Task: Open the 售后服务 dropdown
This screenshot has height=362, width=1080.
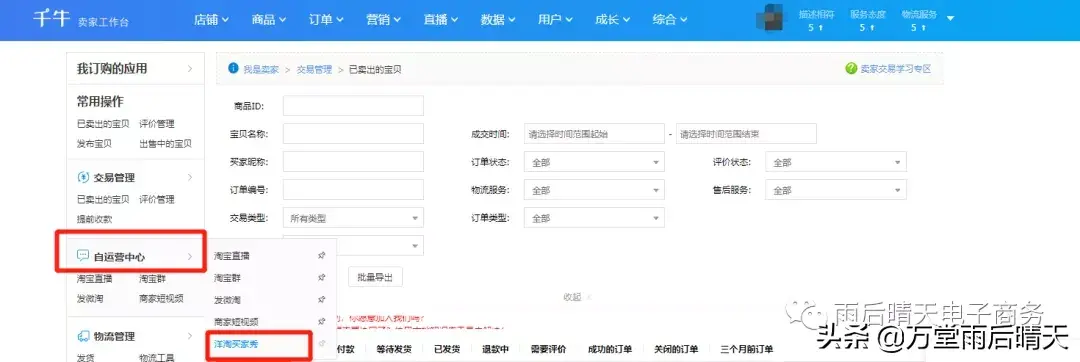Action: pos(835,190)
